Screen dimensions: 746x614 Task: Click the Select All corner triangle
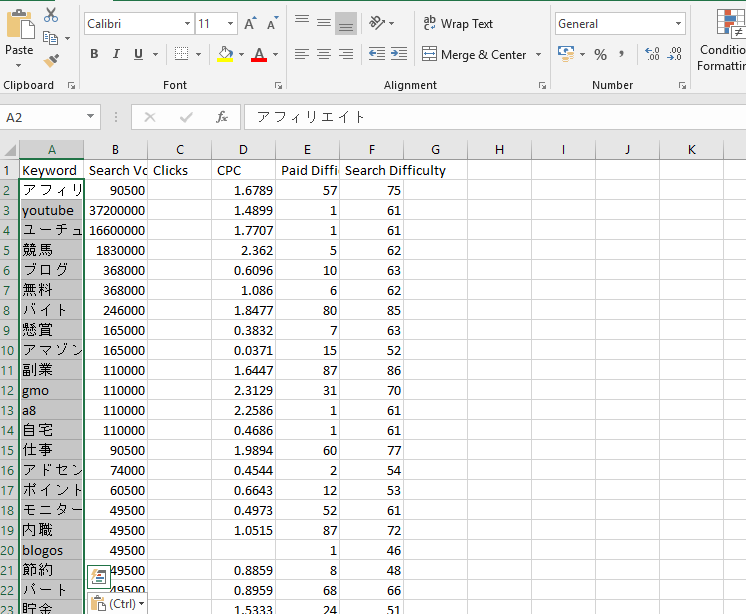10,150
